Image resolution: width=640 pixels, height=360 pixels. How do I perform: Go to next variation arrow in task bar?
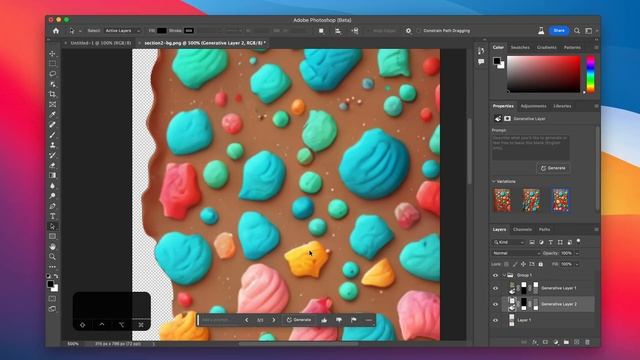[x=274, y=320]
